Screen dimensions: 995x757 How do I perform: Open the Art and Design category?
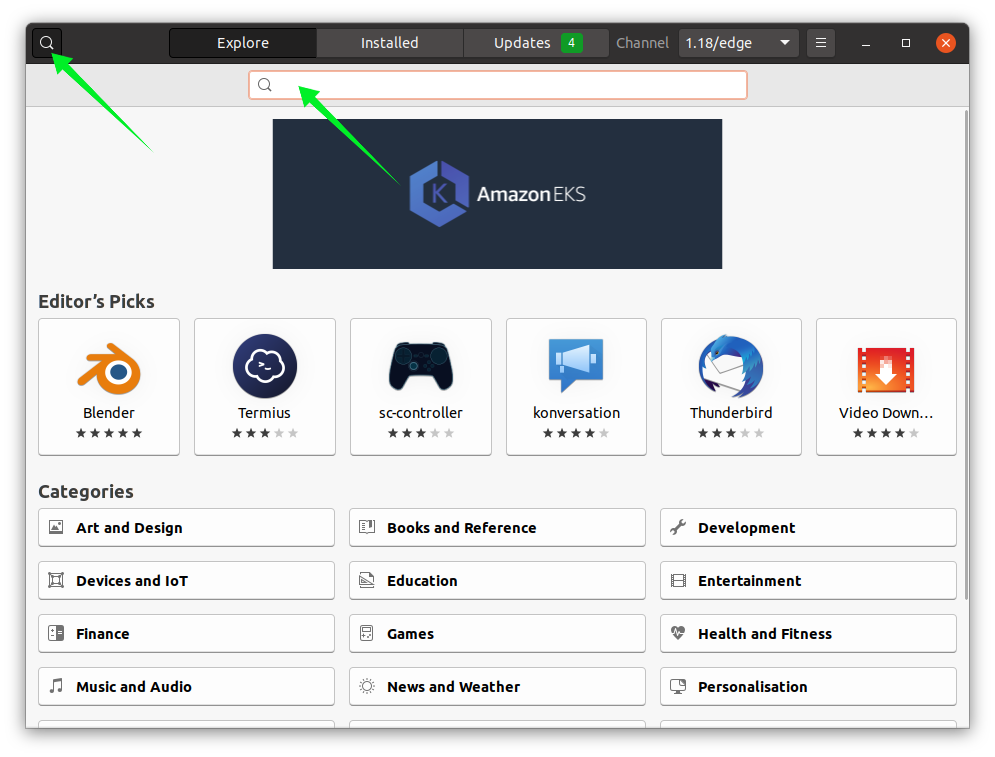[x=187, y=527]
